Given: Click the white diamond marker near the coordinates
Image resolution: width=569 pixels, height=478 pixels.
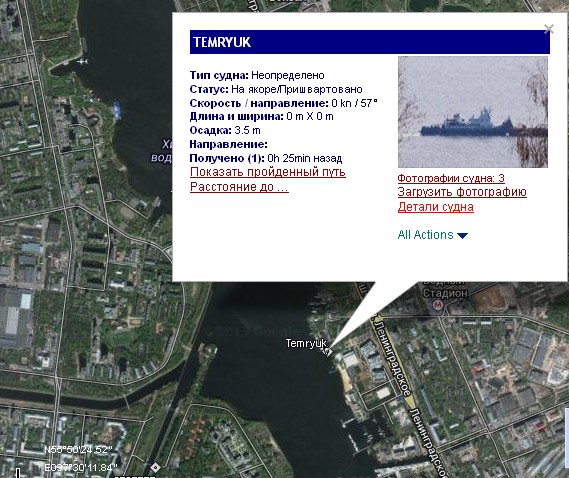Looking at the screenshot, I should [155, 467].
